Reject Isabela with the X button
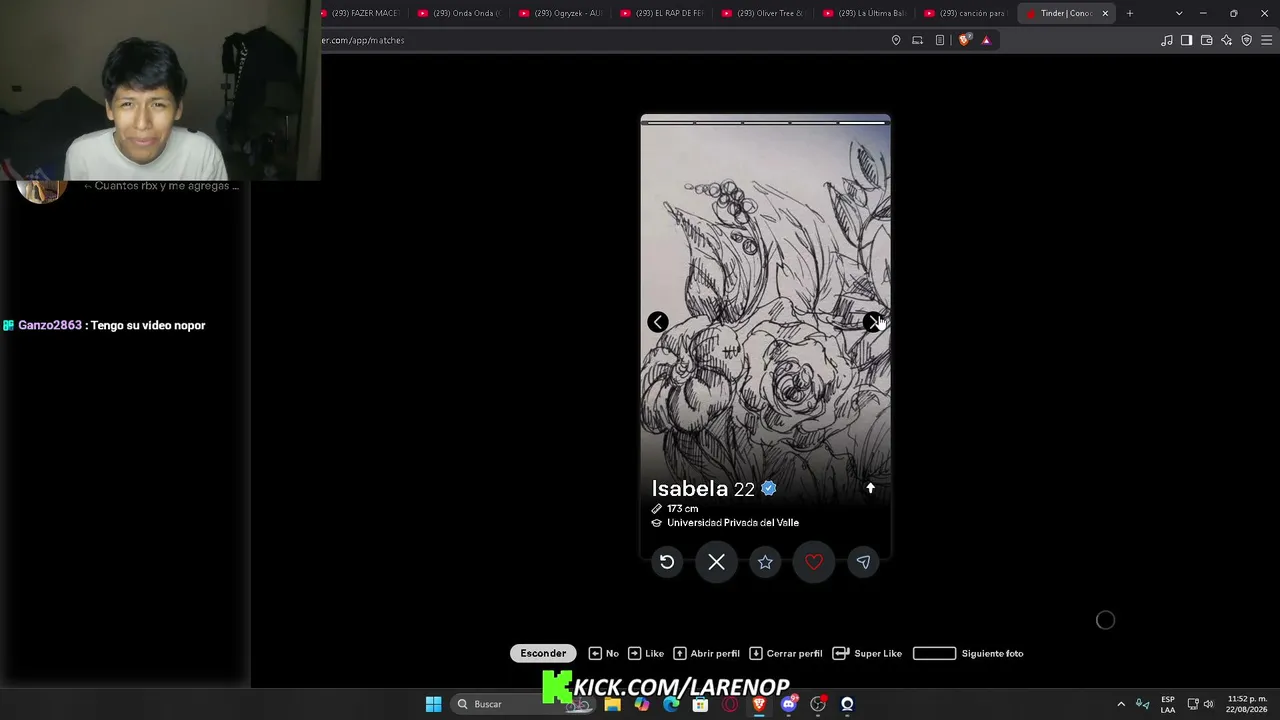Image resolution: width=1280 pixels, height=720 pixels. pyautogui.click(x=716, y=562)
